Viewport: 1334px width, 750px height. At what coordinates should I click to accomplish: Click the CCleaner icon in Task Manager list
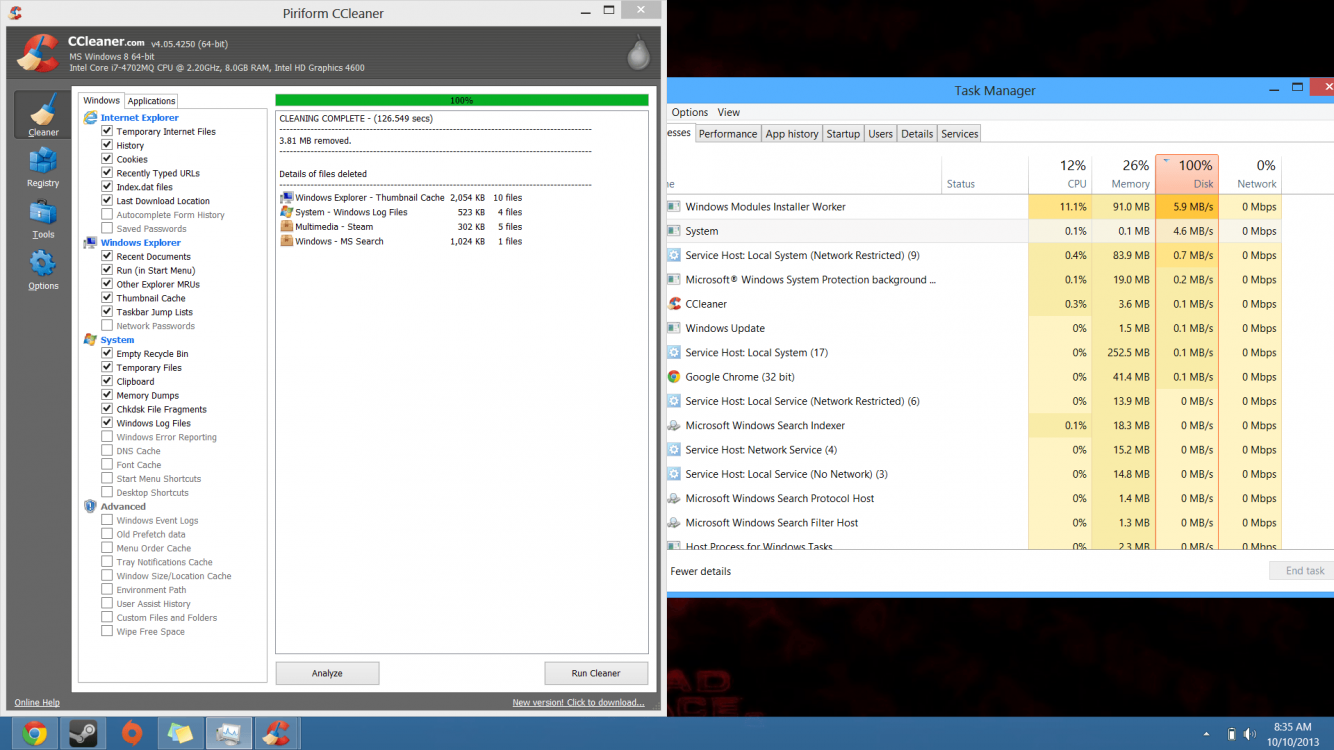(674, 304)
